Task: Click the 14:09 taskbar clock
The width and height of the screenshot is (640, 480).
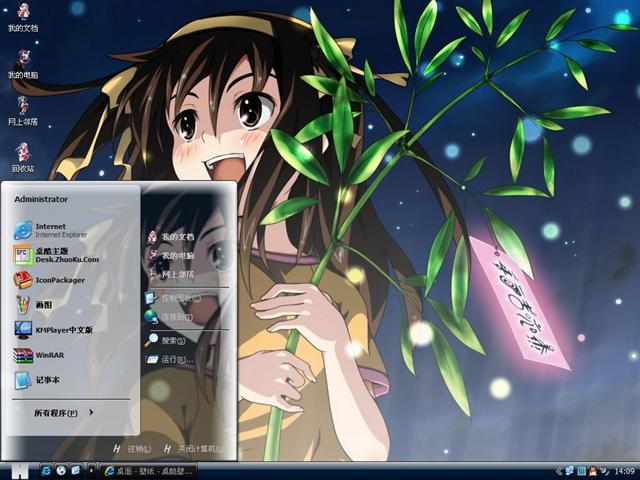Action: [x=624, y=471]
